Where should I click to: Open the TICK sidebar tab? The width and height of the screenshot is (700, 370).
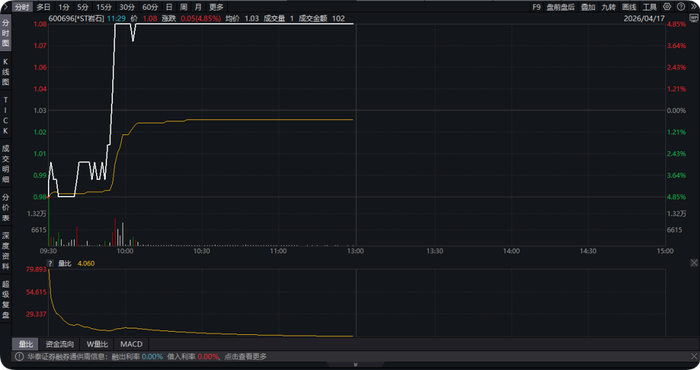coord(5,115)
